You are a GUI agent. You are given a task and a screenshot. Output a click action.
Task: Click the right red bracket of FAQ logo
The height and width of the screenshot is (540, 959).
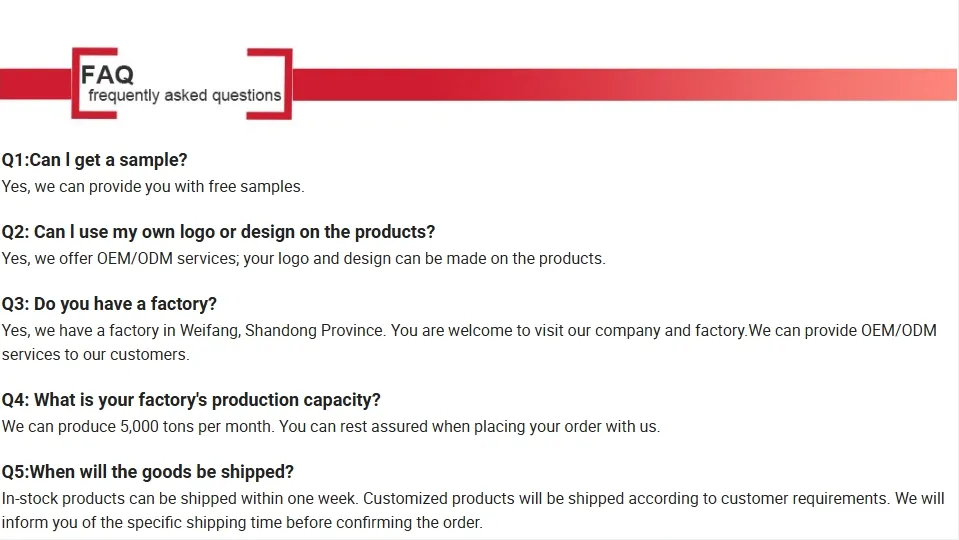click(287, 84)
